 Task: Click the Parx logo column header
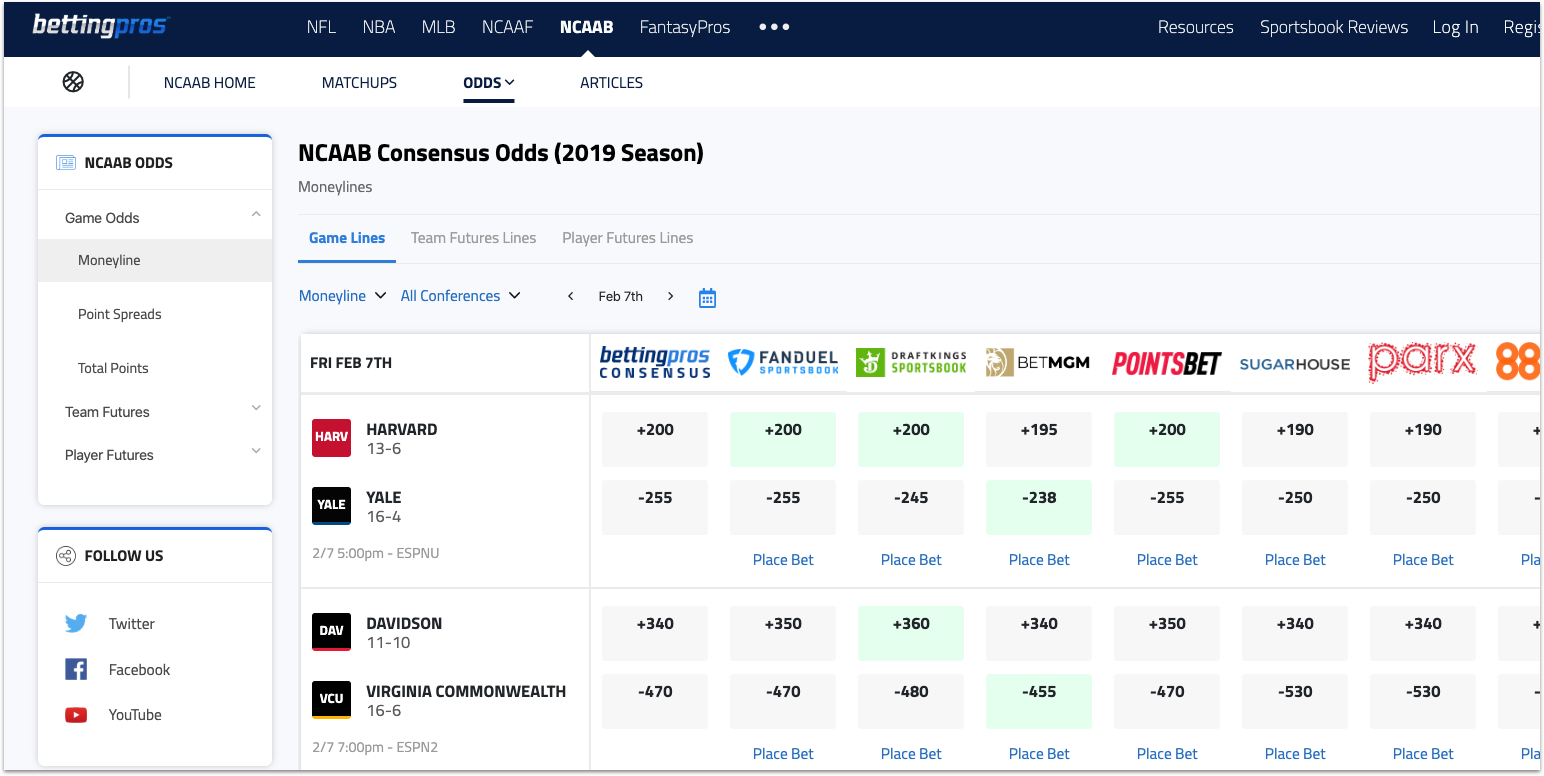click(1422, 362)
